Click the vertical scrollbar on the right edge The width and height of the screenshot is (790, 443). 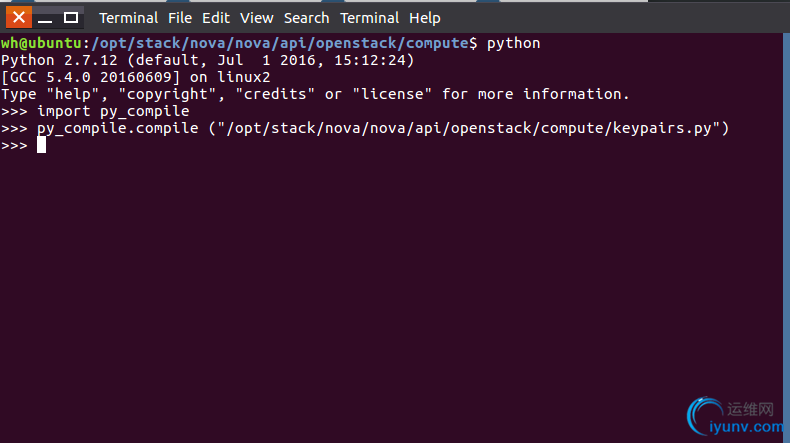[x=786, y=238]
